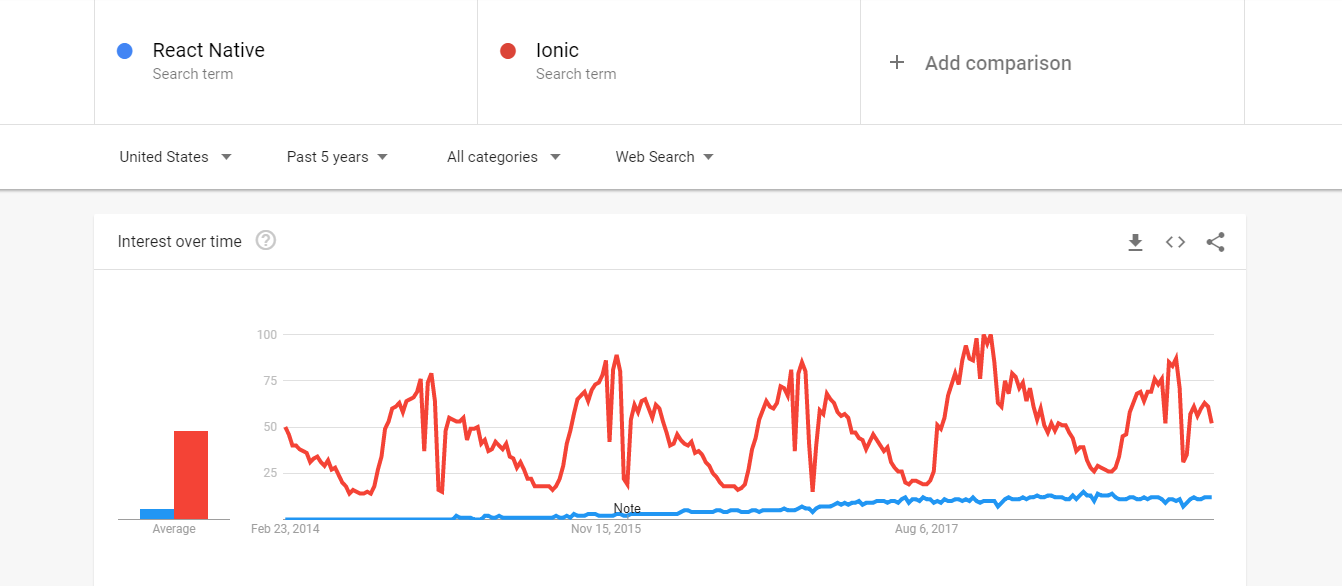The height and width of the screenshot is (586, 1342).
Task: Click the plus icon next to Add comparison
Action: pyautogui.click(x=897, y=62)
